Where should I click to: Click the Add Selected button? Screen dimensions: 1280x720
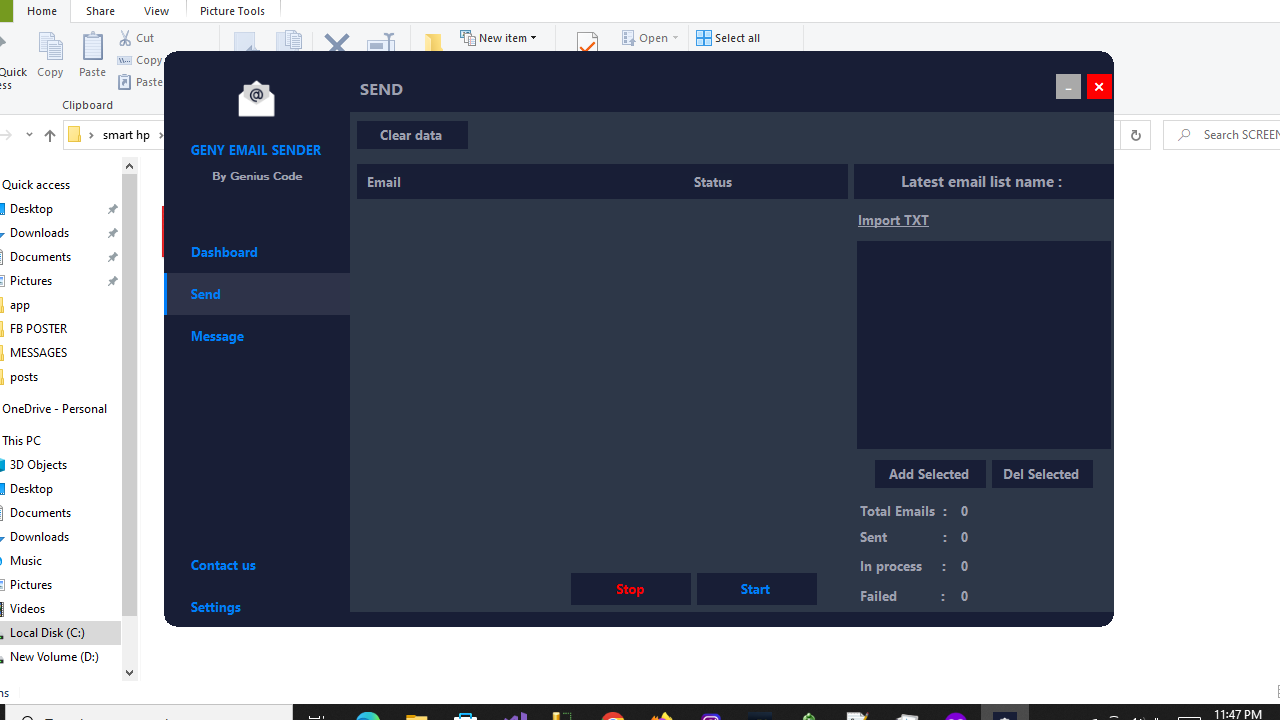pos(929,473)
